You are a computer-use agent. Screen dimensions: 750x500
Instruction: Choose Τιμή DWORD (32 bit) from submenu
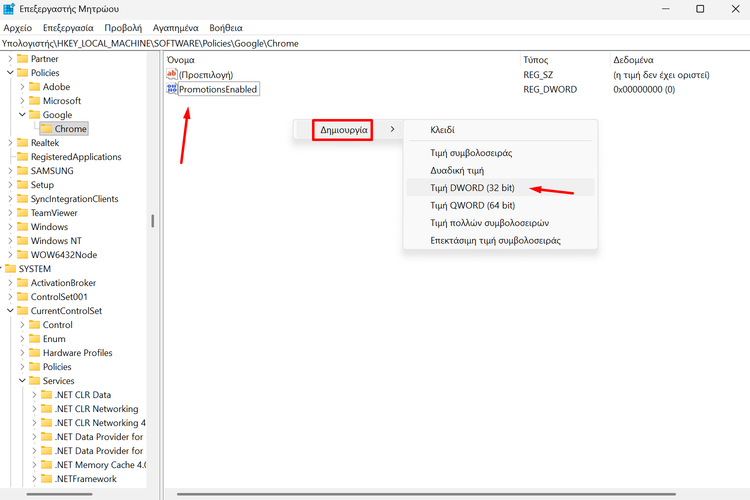[x=500, y=188]
